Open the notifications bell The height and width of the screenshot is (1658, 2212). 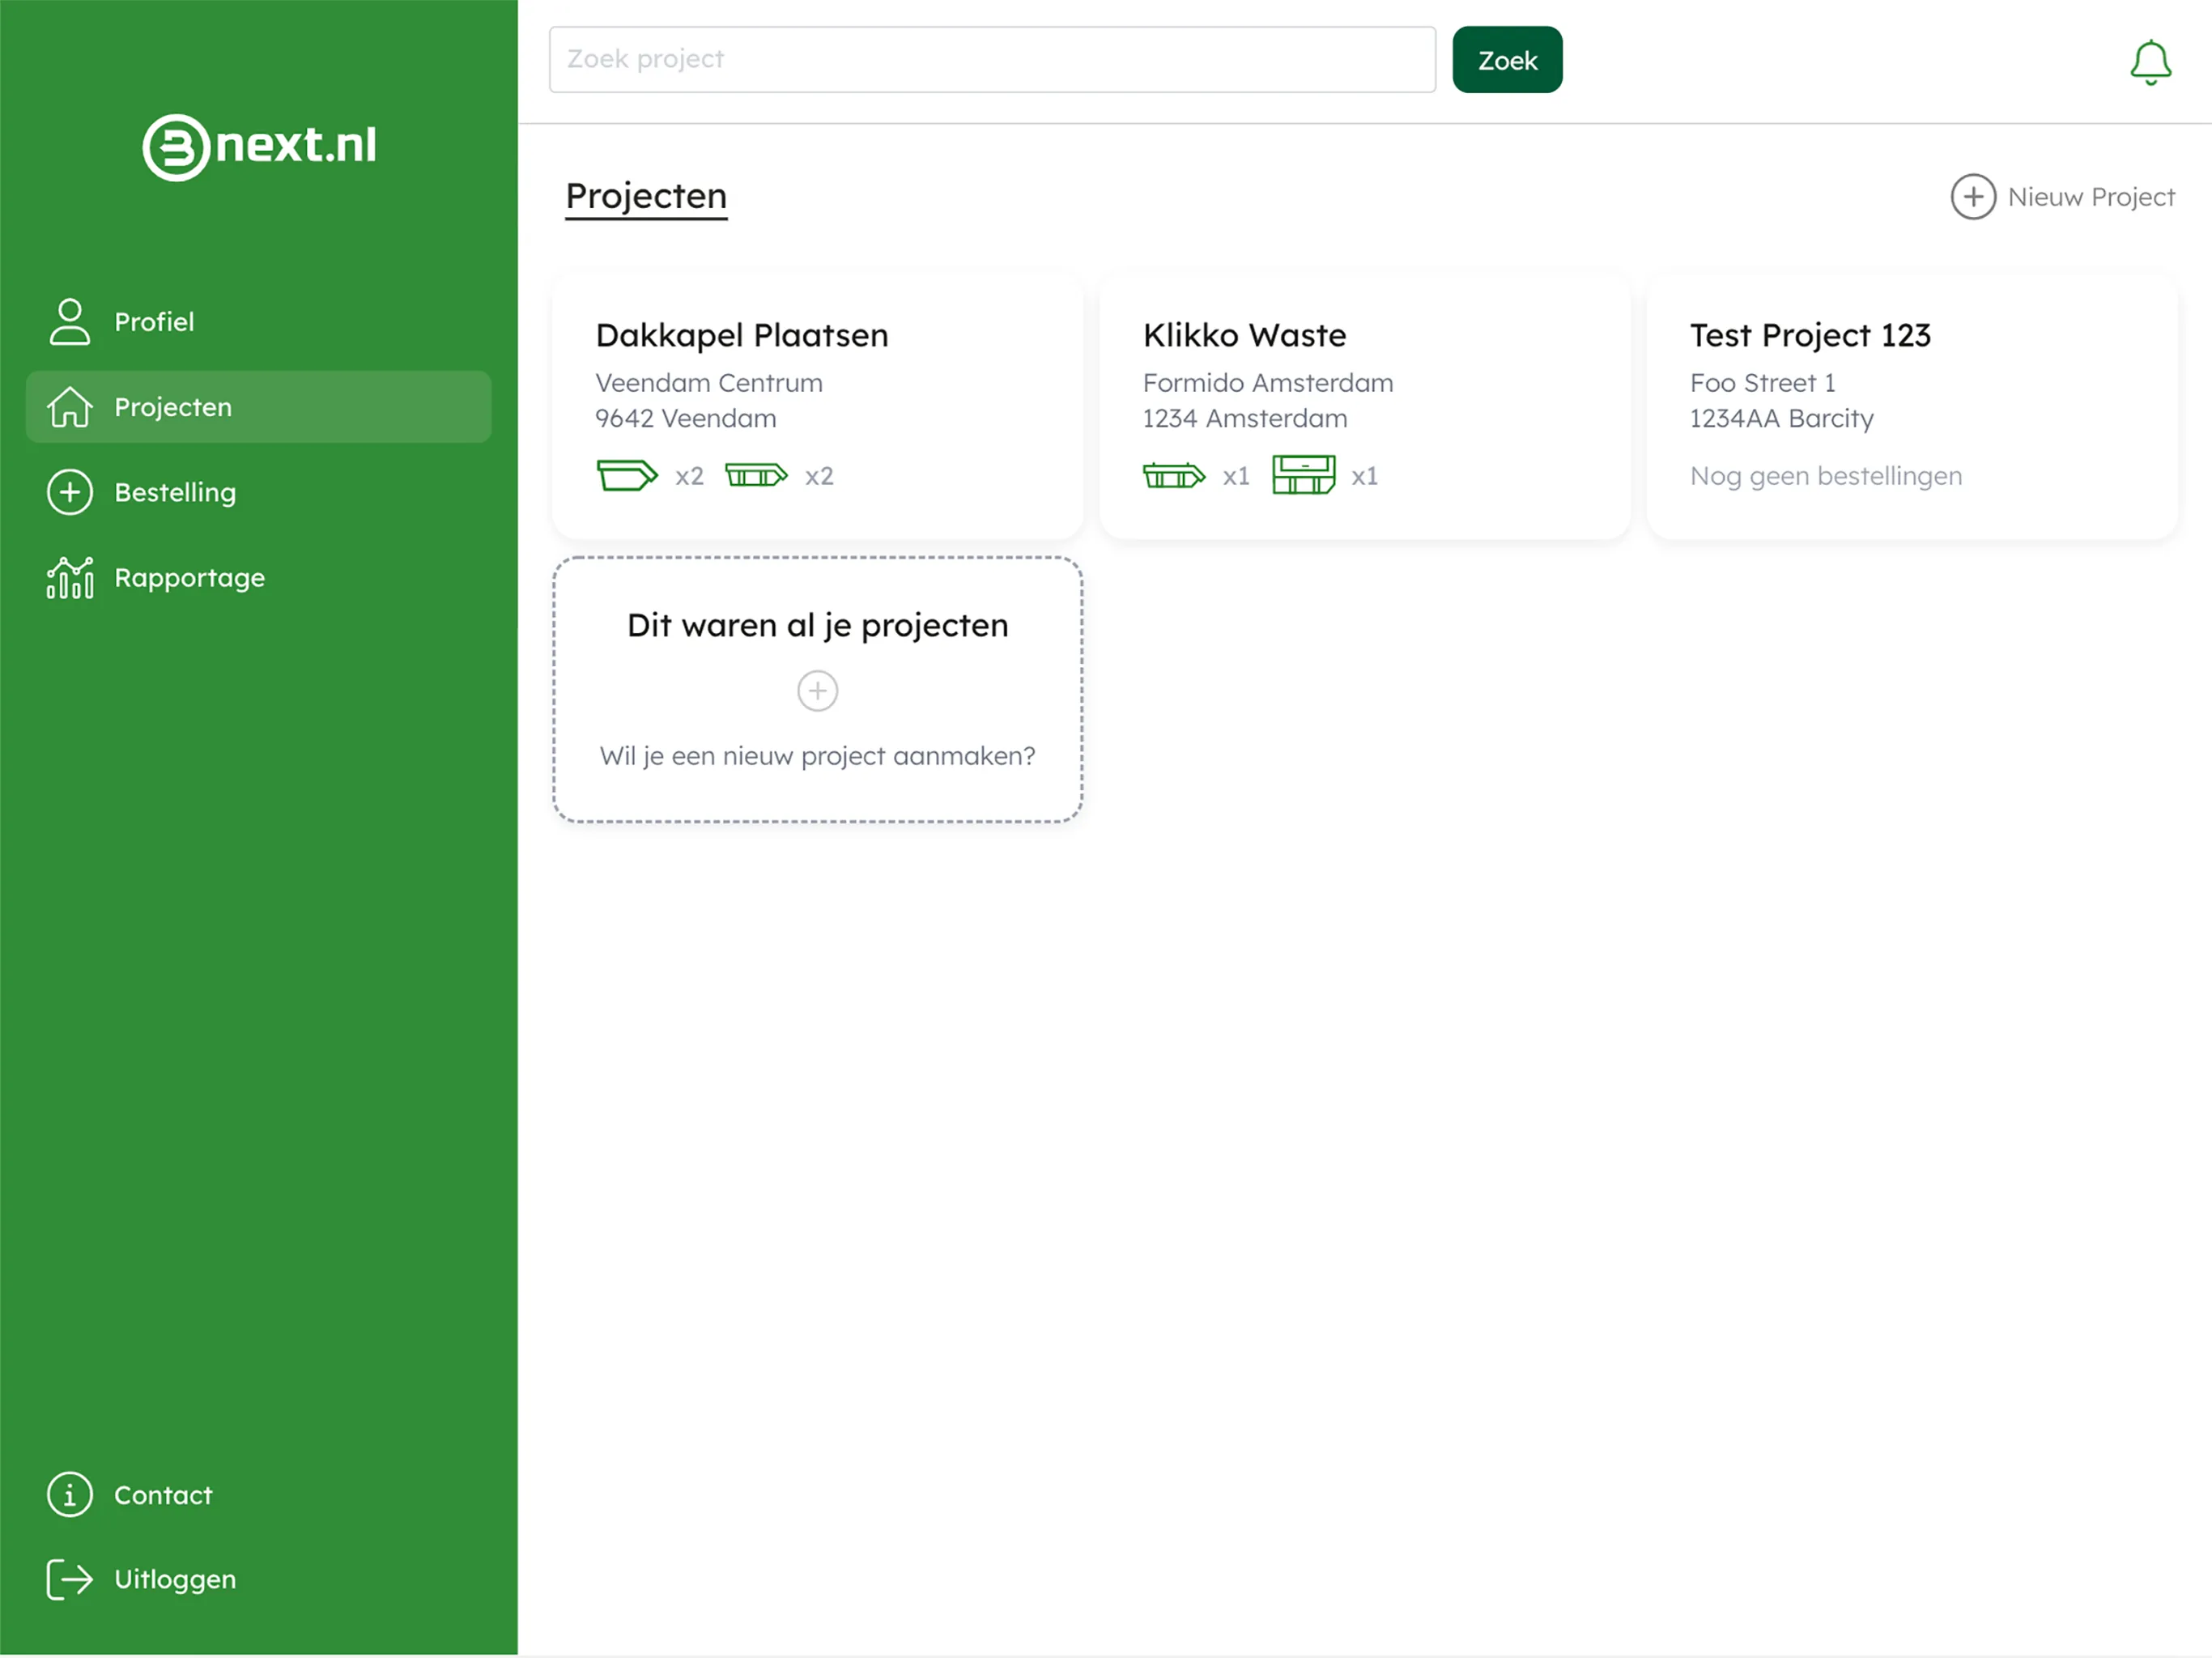coord(2150,62)
